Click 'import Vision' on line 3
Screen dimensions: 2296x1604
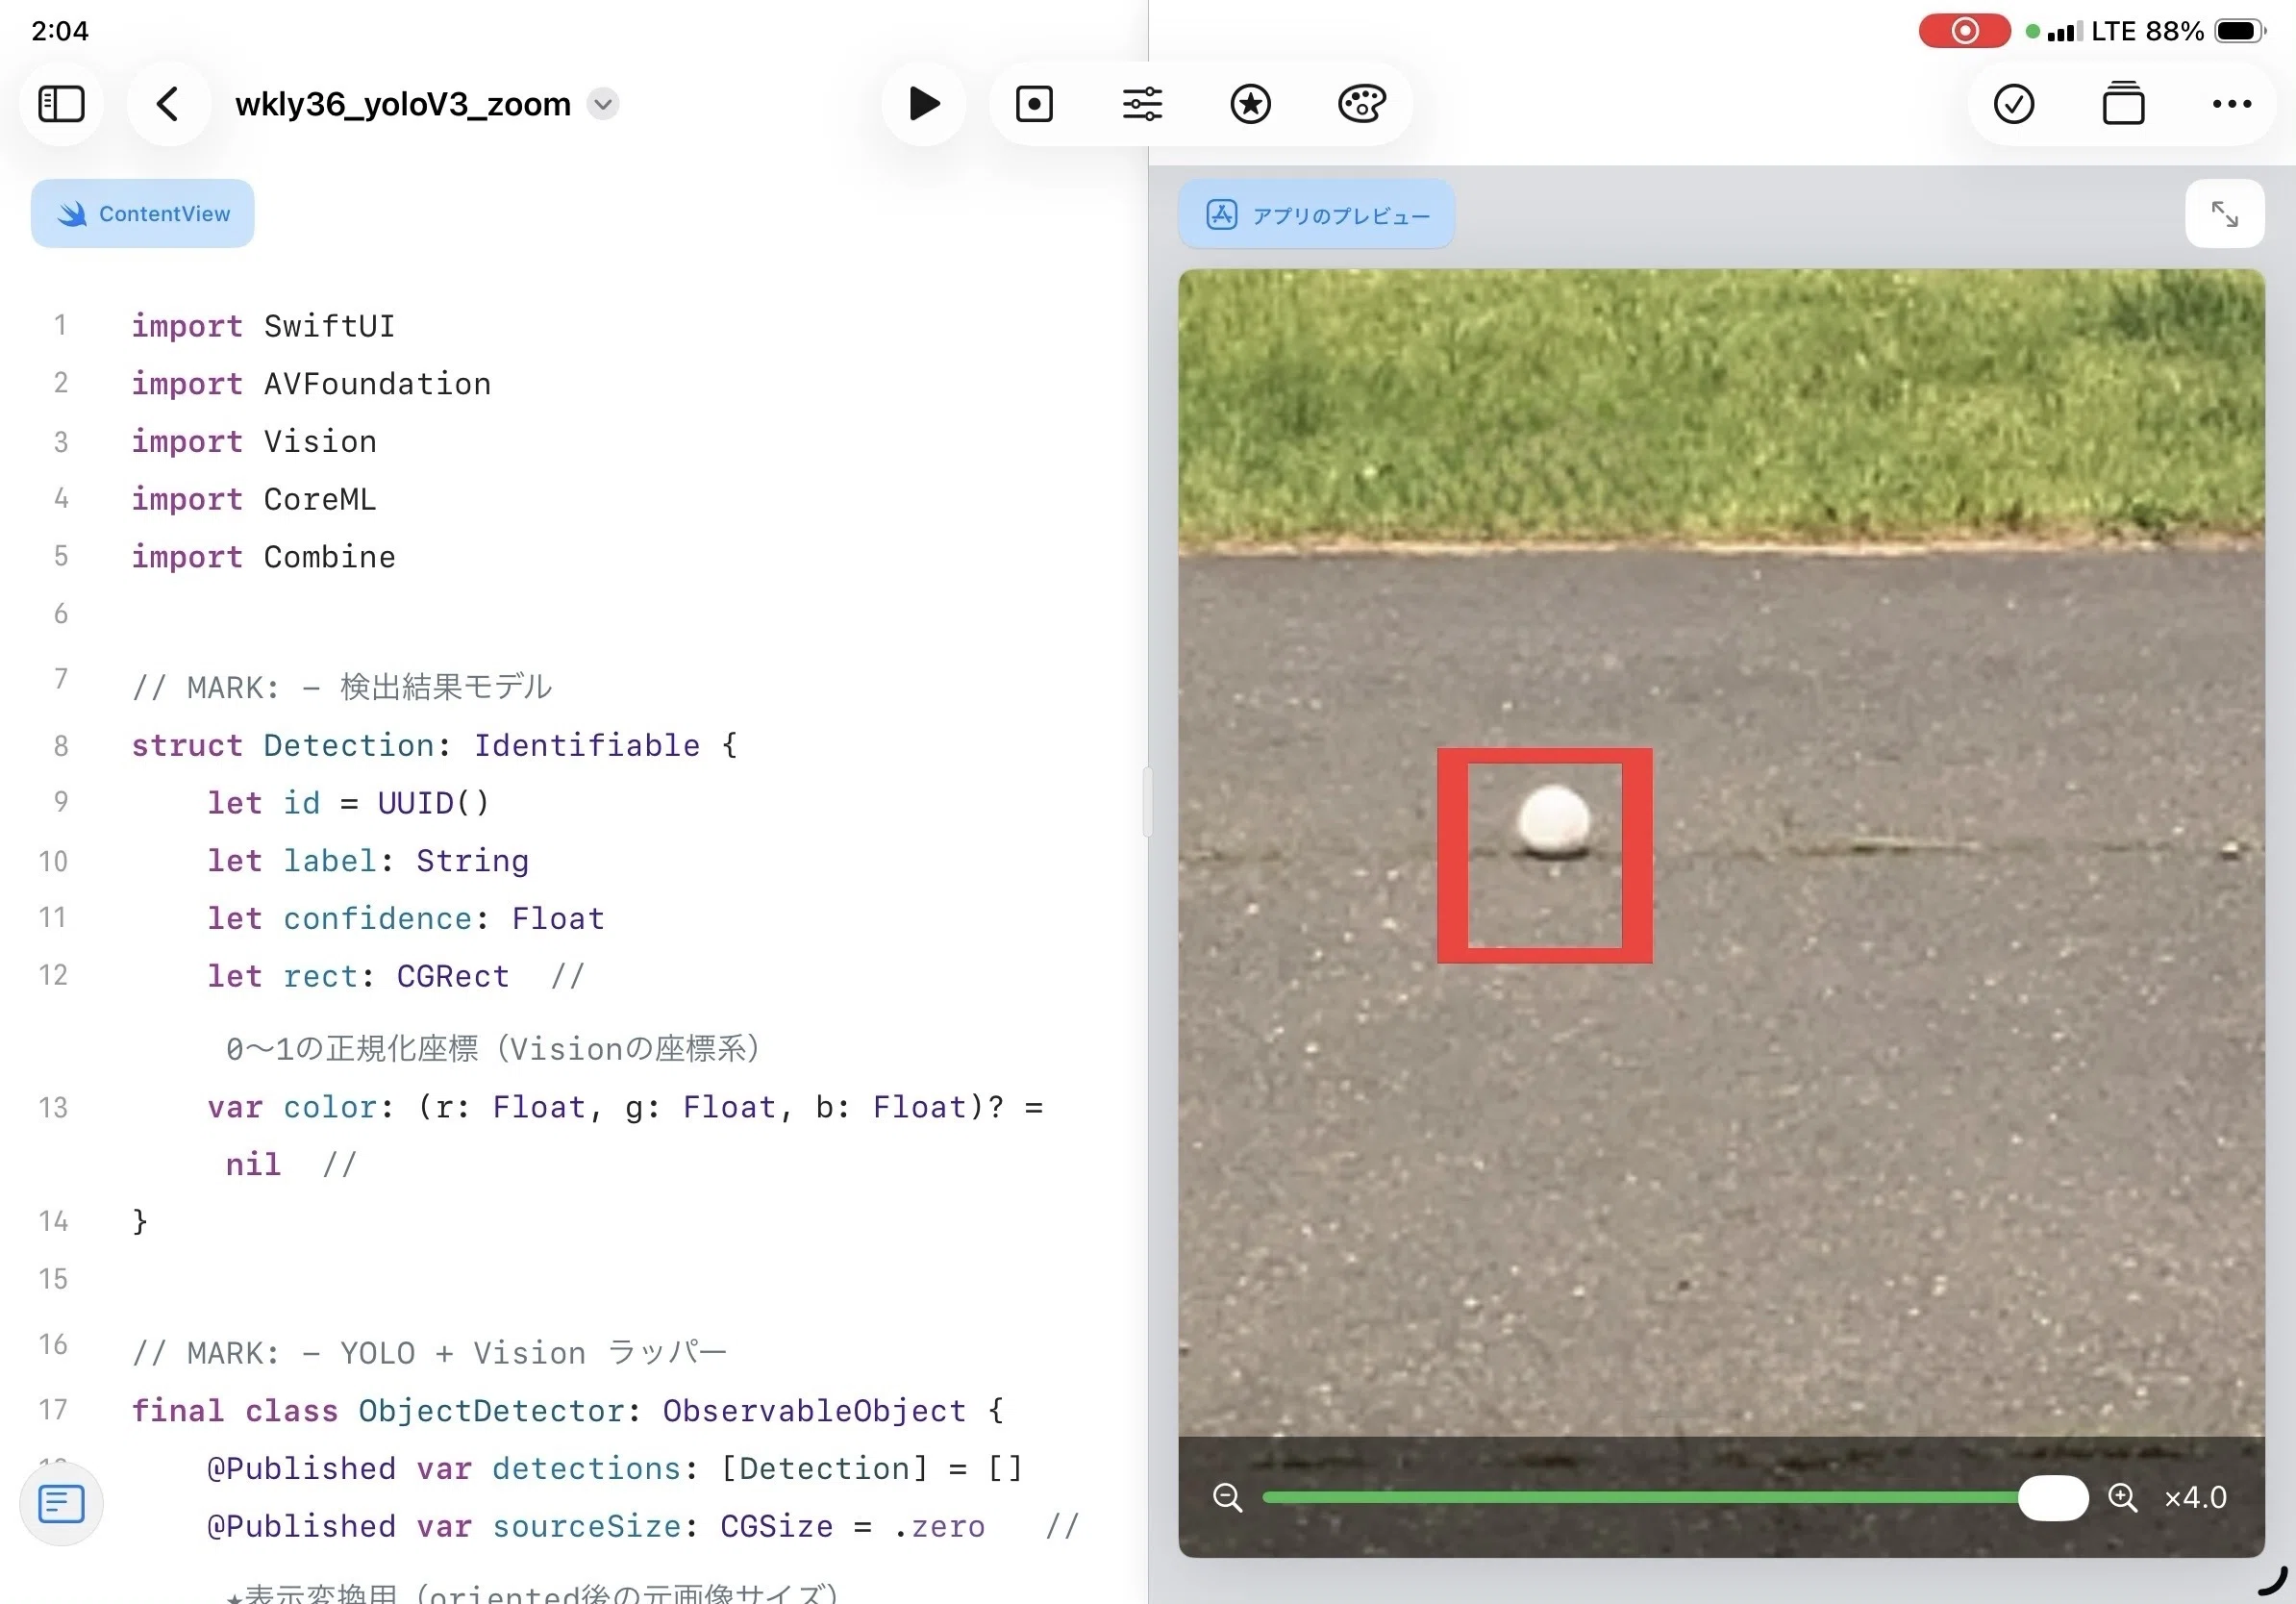tap(254, 441)
